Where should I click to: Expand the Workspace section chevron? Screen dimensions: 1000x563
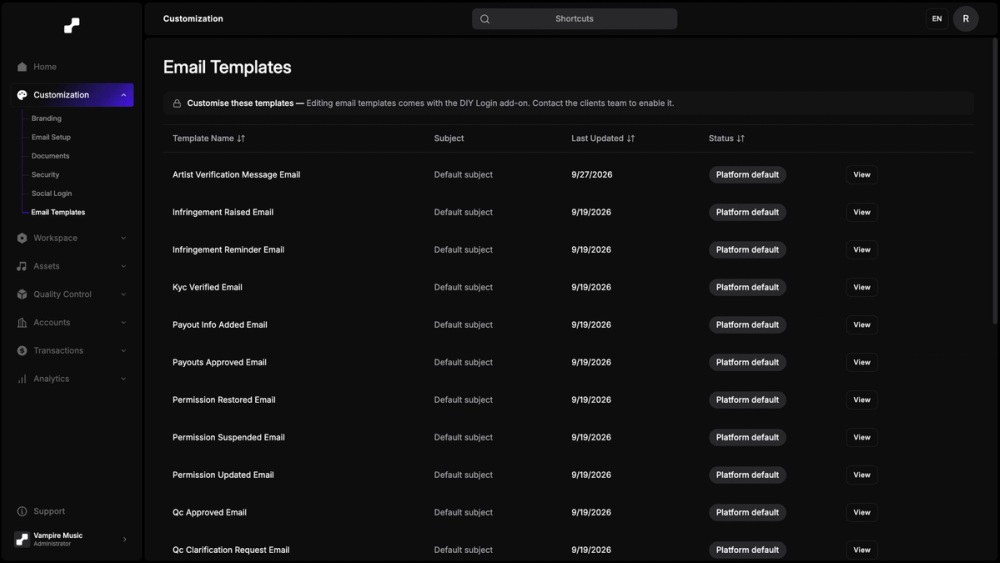click(x=124, y=238)
